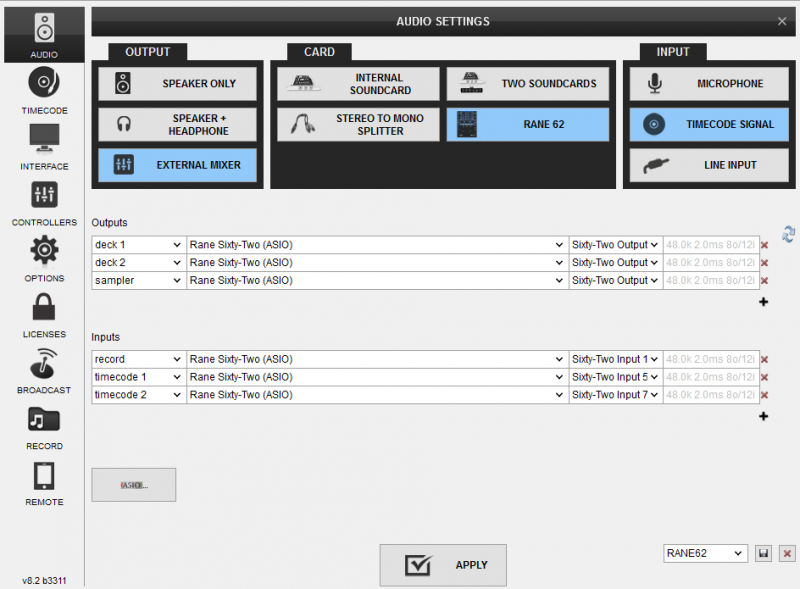800x589 pixels.
Task: Select Timecode Signal input
Action: click(709, 125)
